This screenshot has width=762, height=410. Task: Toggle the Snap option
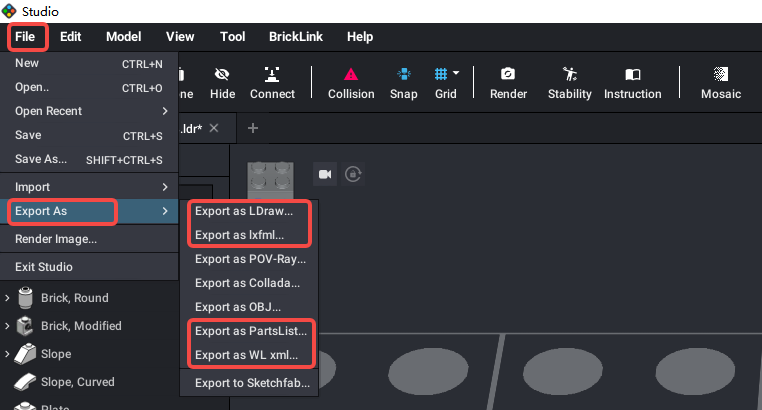point(403,83)
